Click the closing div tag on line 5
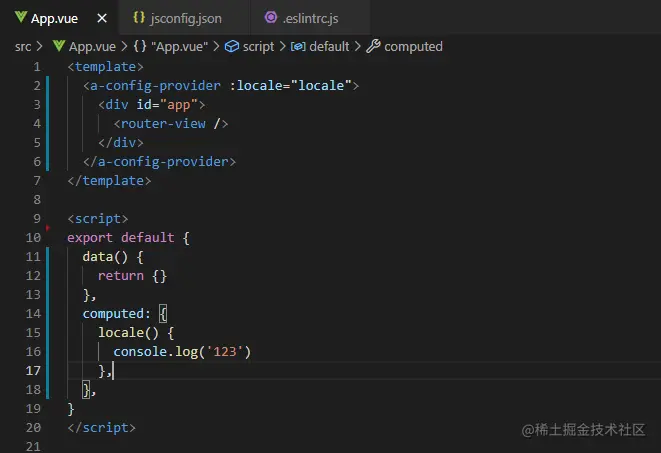This screenshot has height=453, width=661. [121, 142]
